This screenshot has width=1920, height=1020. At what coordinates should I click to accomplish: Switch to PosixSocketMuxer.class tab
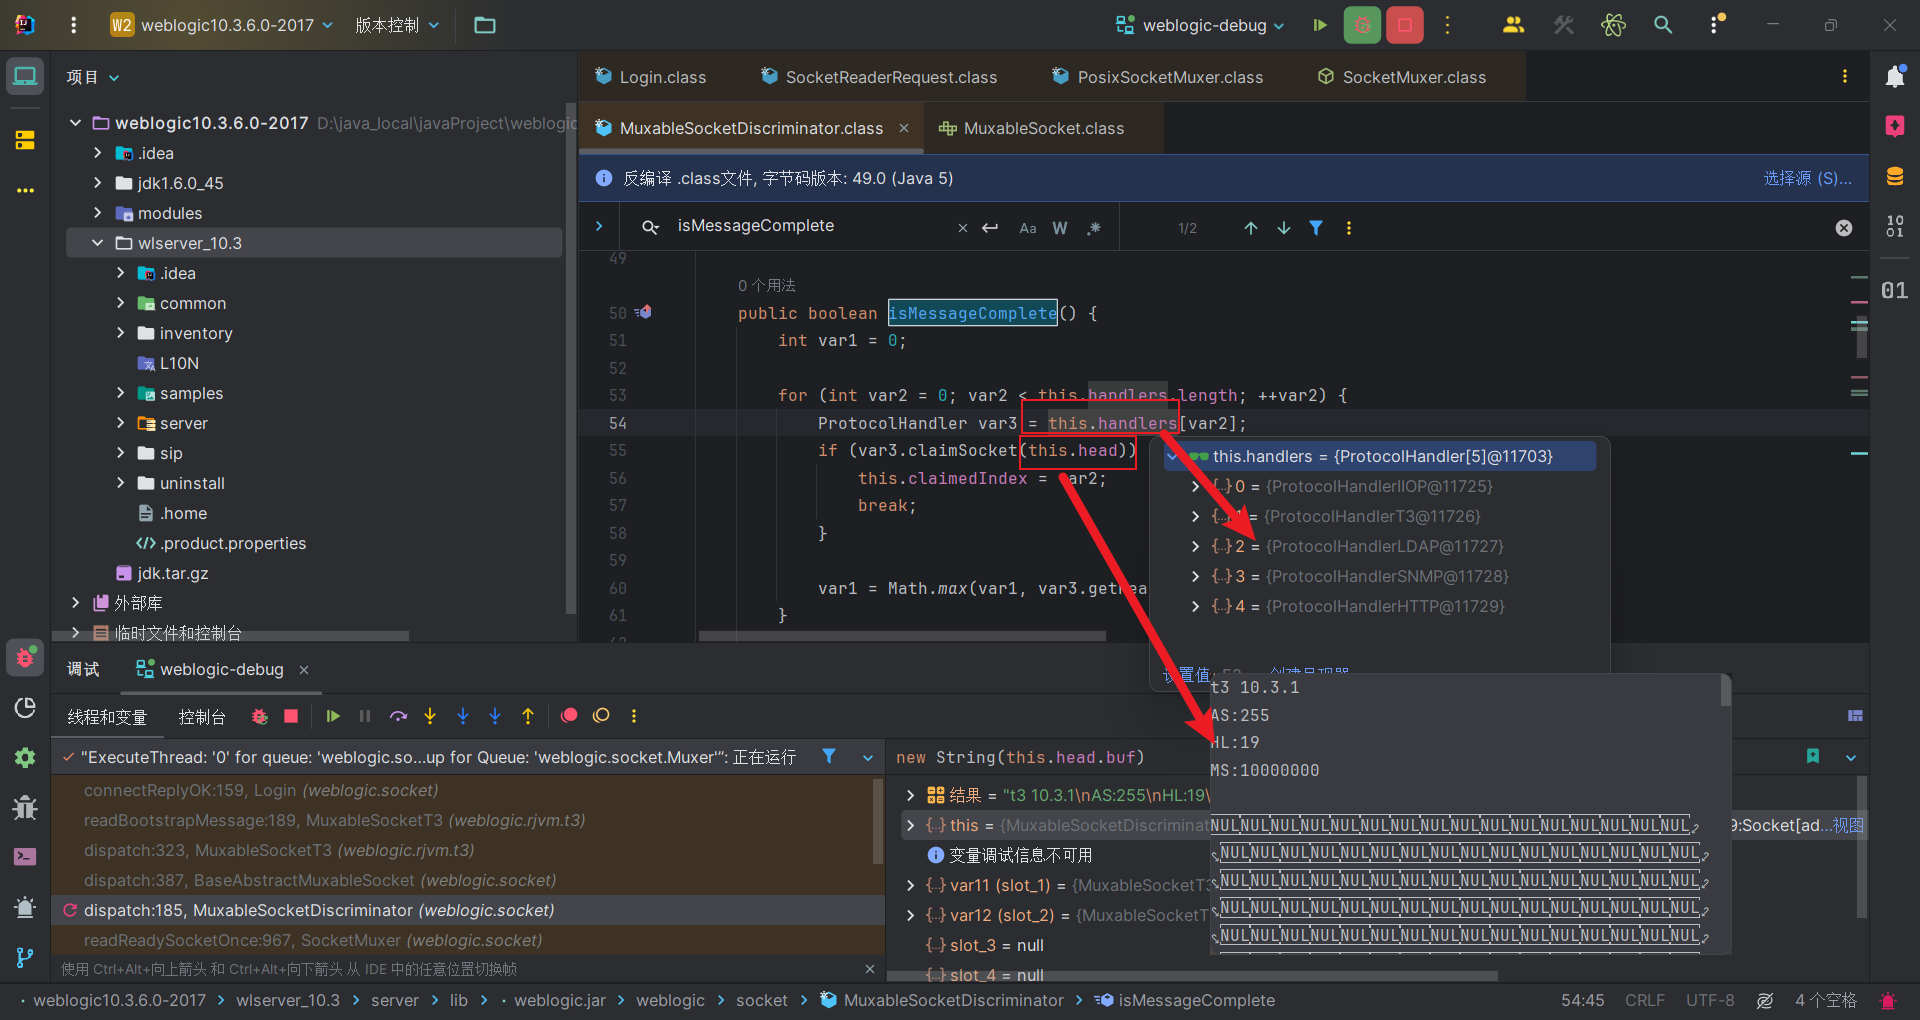tap(1158, 77)
